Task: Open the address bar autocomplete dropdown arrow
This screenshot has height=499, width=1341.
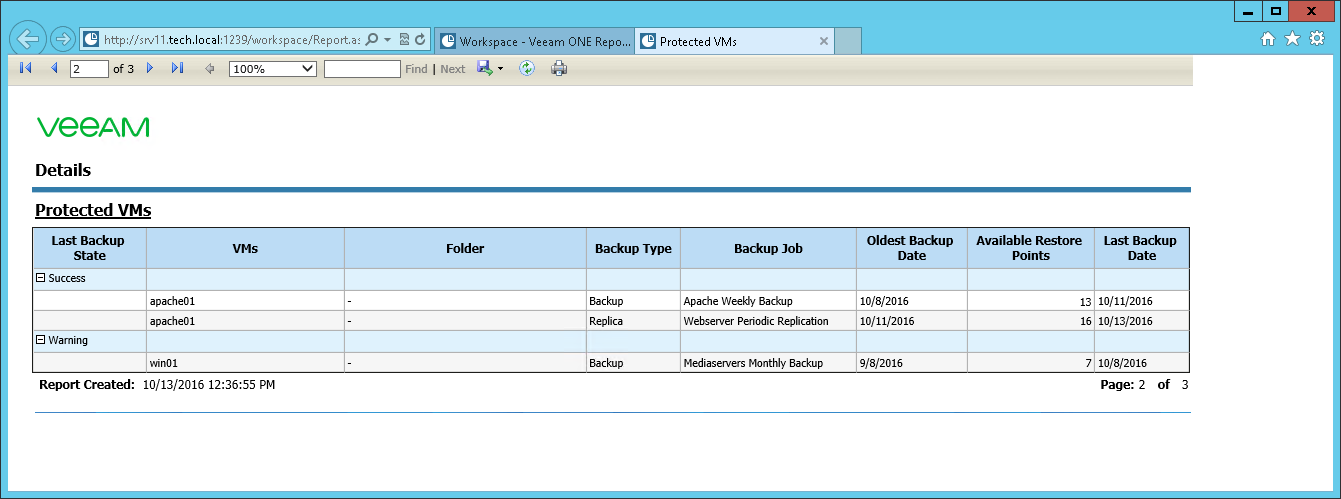Action: tap(387, 40)
